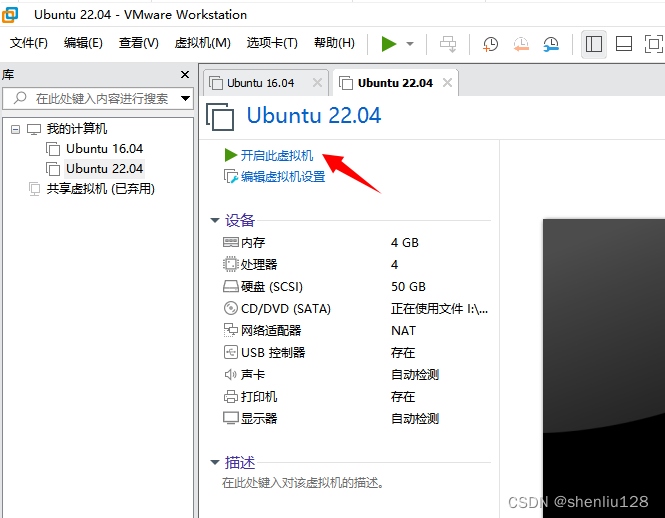This screenshot has width=665, height=518.
Task: Click the speaker icon beside 声卡
Action: pos(230,375)
